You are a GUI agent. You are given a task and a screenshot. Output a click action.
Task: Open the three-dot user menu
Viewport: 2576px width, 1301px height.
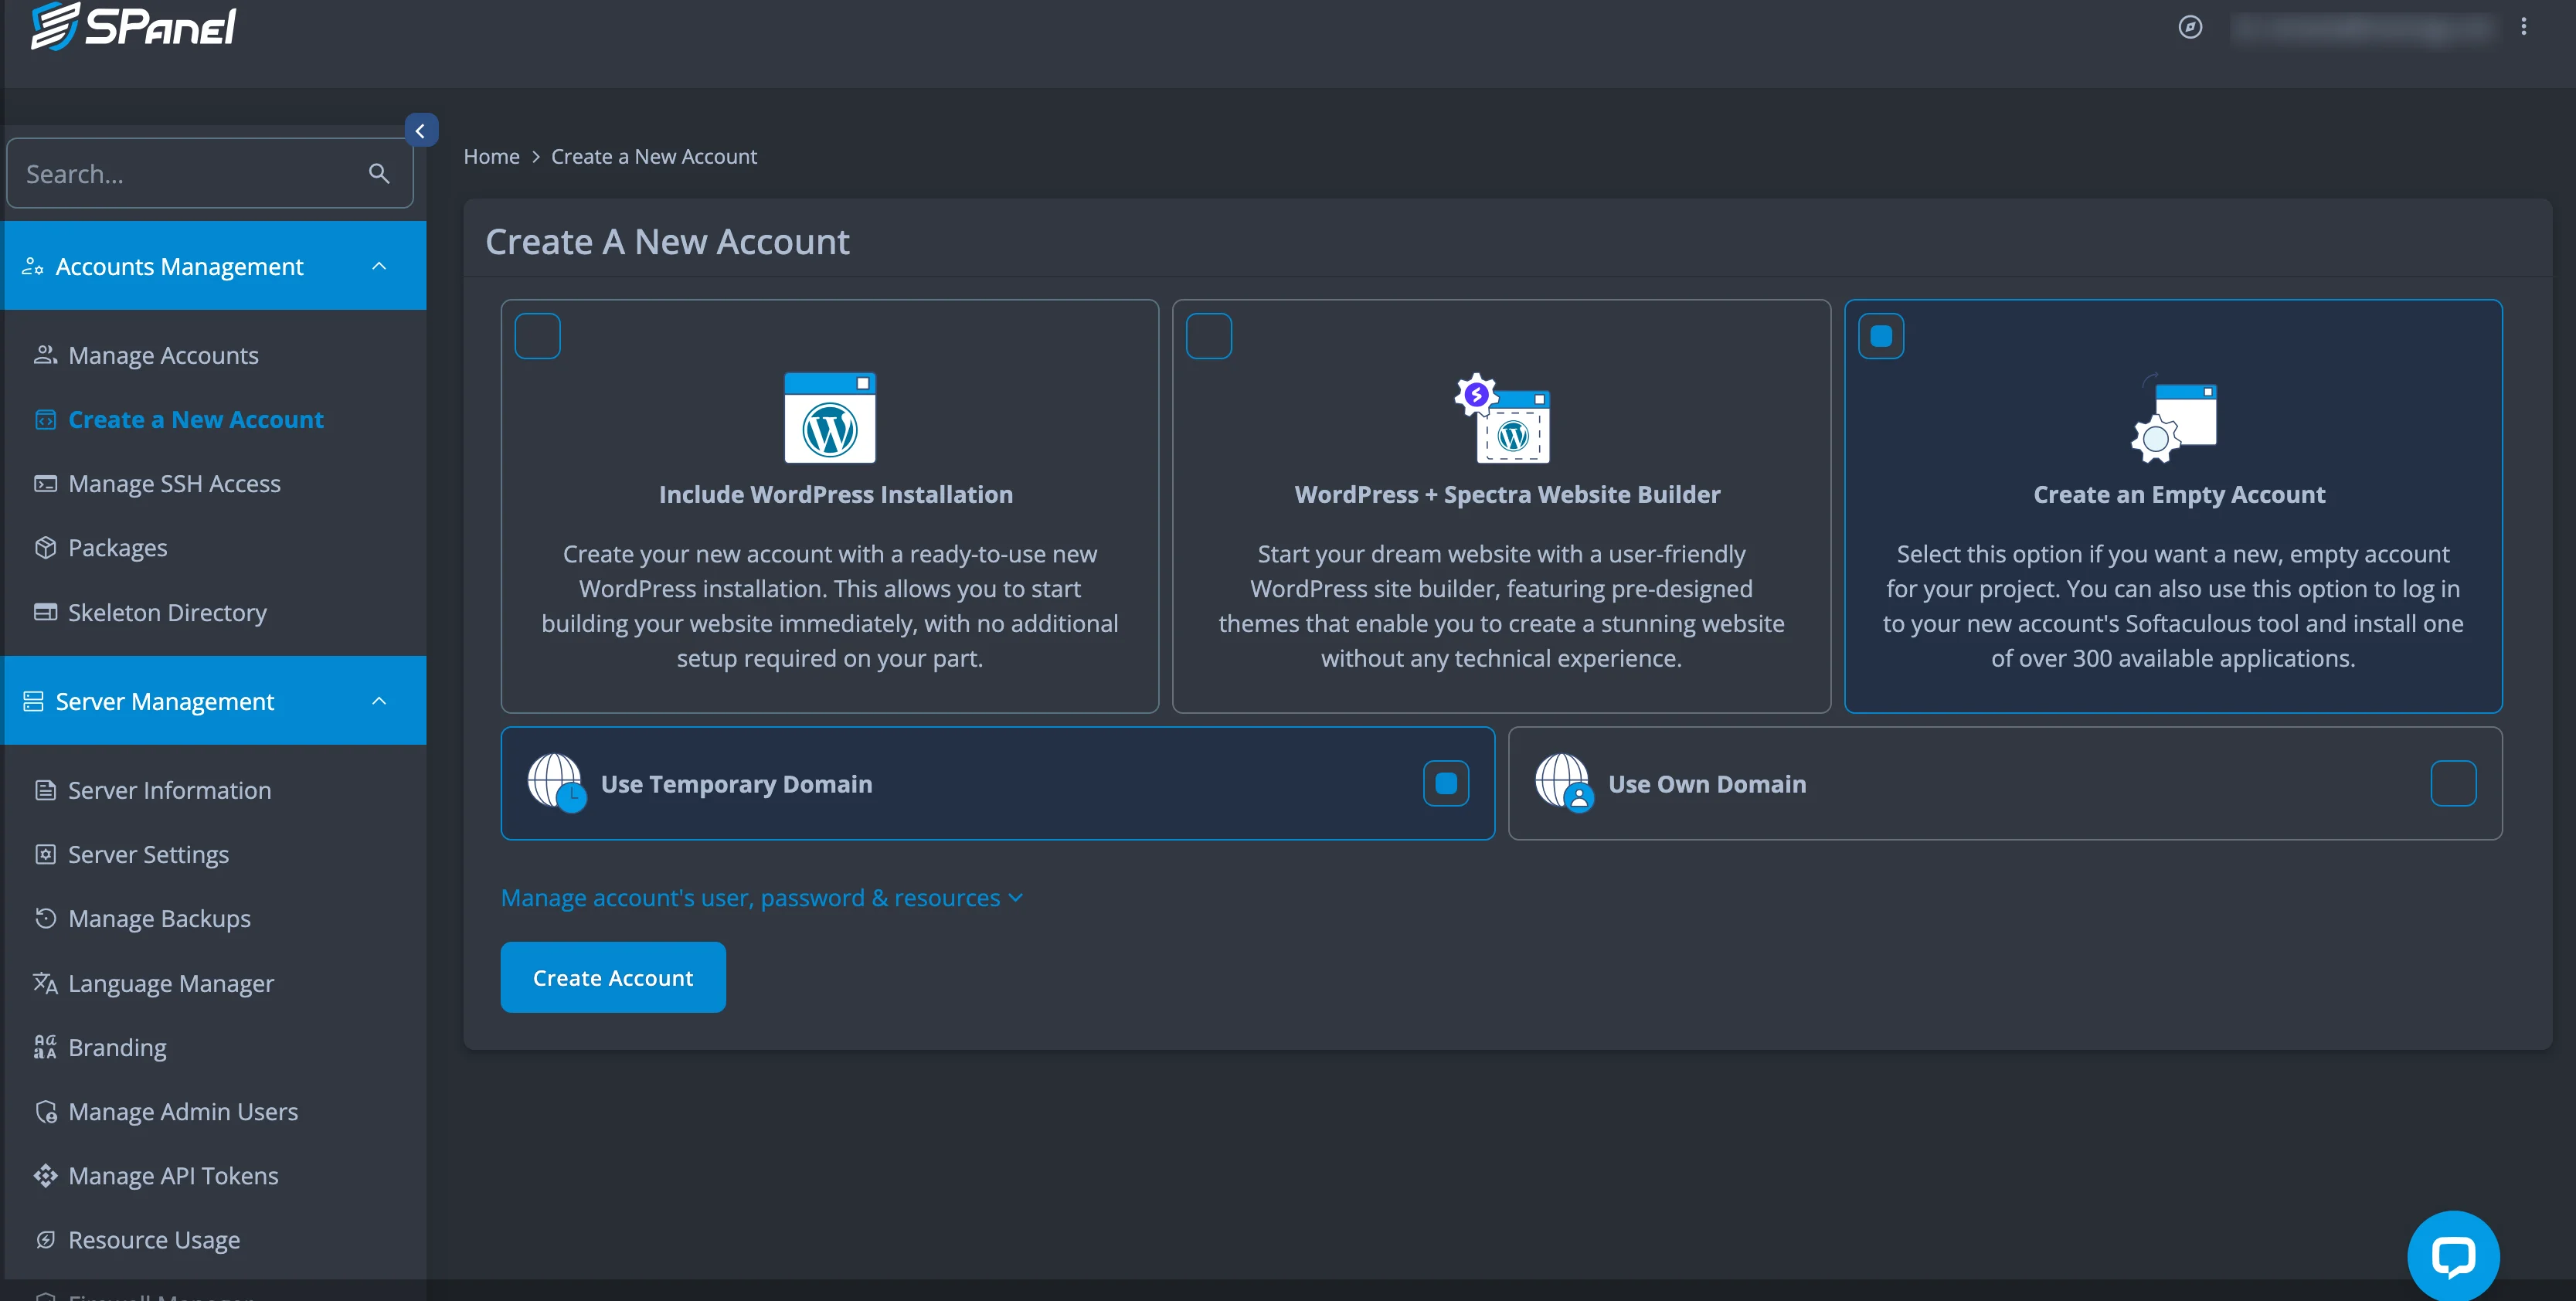point(2523,27)
